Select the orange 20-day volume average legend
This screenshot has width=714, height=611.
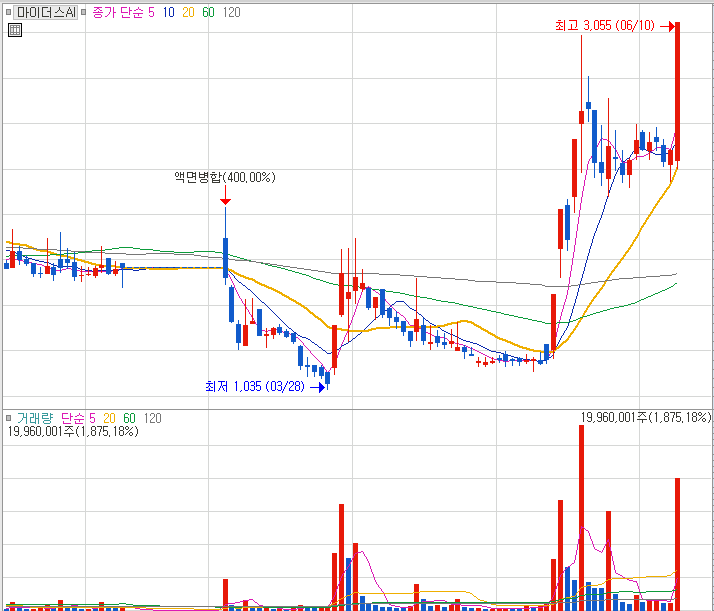(x=109, y=418)
